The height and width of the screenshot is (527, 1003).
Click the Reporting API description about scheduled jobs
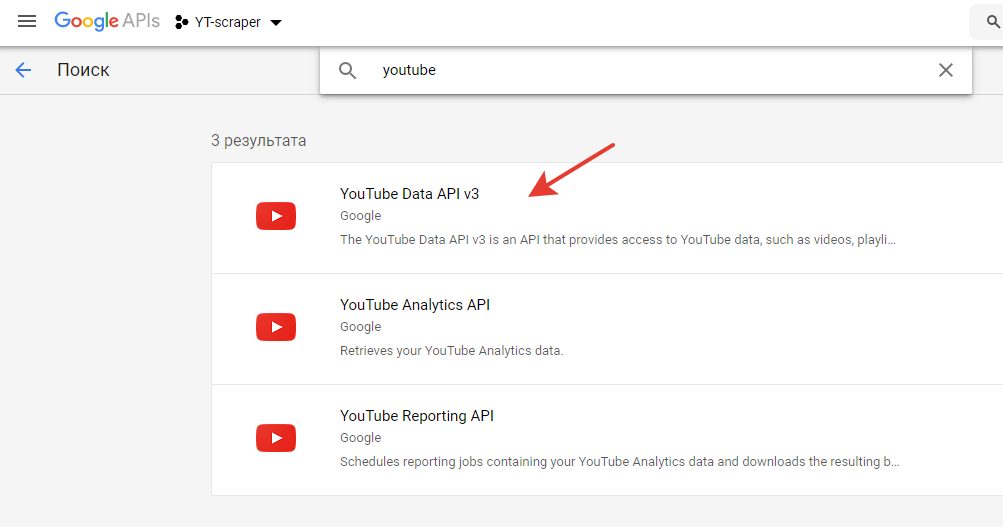pos(619,462)
